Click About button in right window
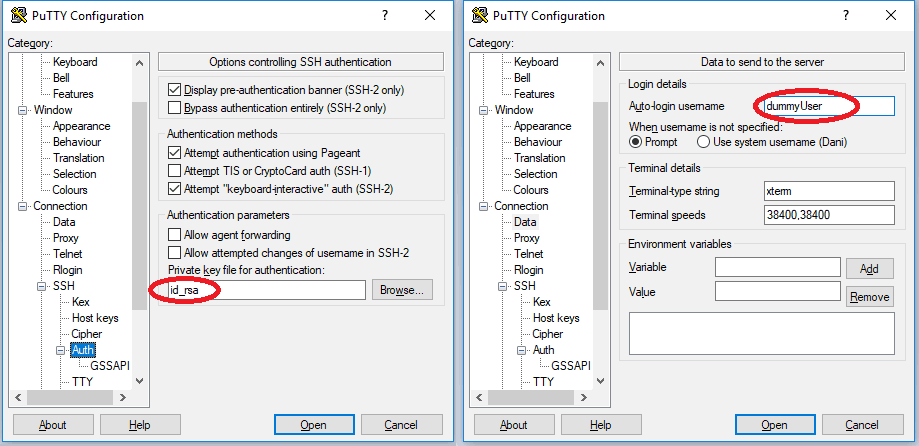Screen dimensions: 919x446 (x=514, y=425)
